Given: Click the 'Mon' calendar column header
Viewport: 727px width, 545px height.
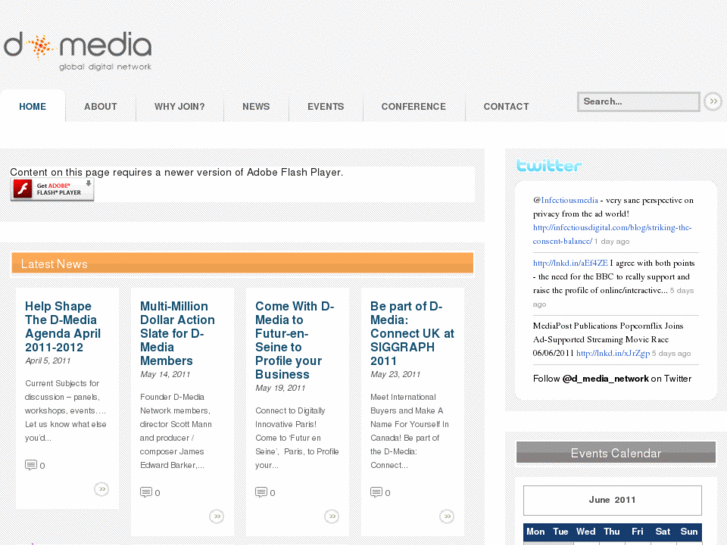Looking at the screenshot, I should click(536, 532).
